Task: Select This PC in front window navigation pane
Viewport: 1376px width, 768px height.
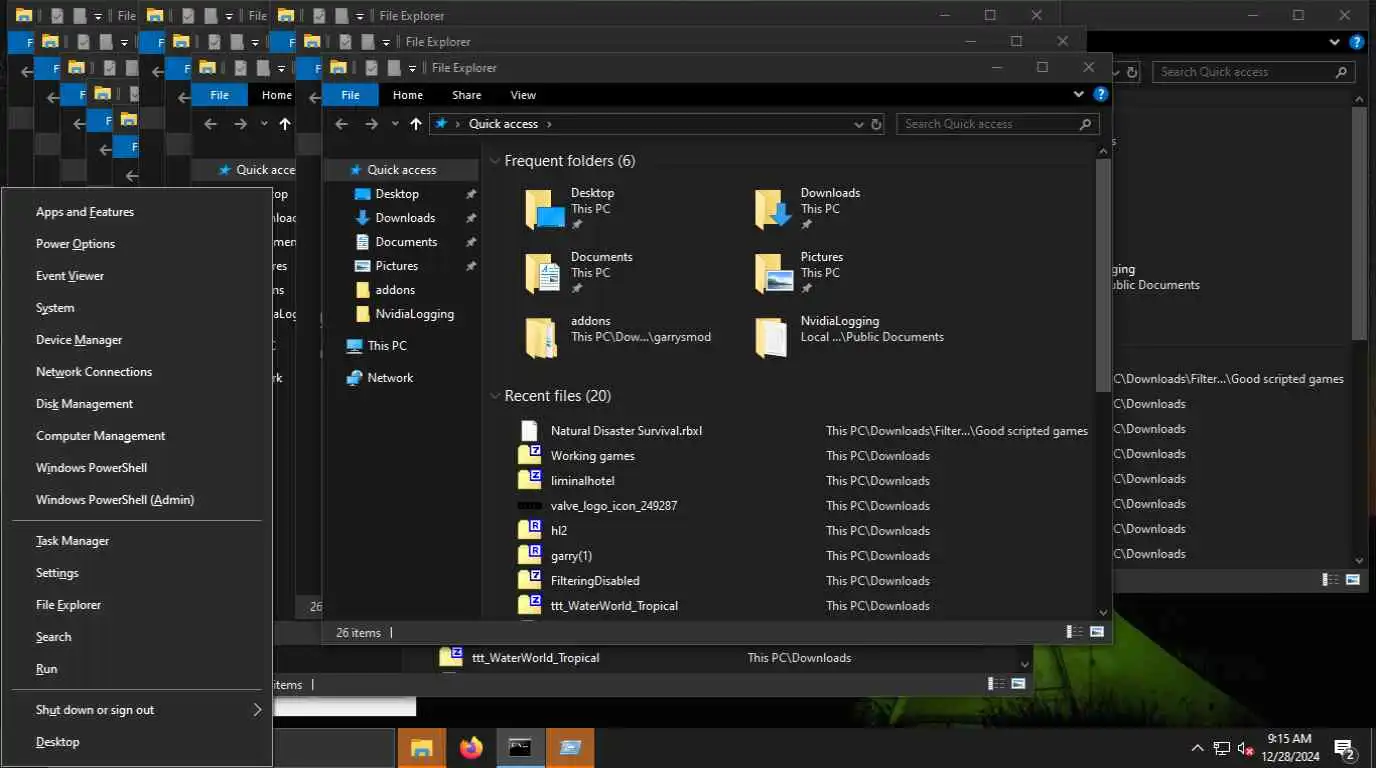Action: point(386,346)
